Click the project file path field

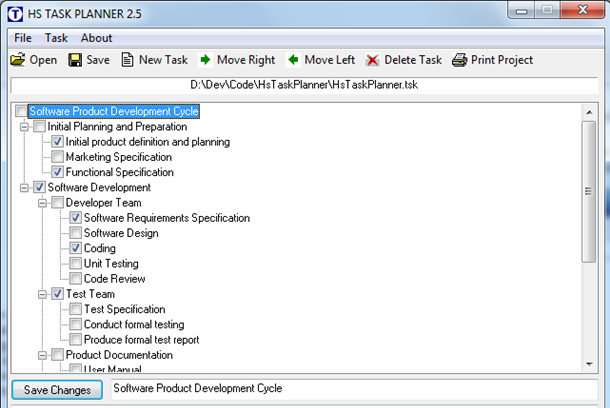coord(304,85)
